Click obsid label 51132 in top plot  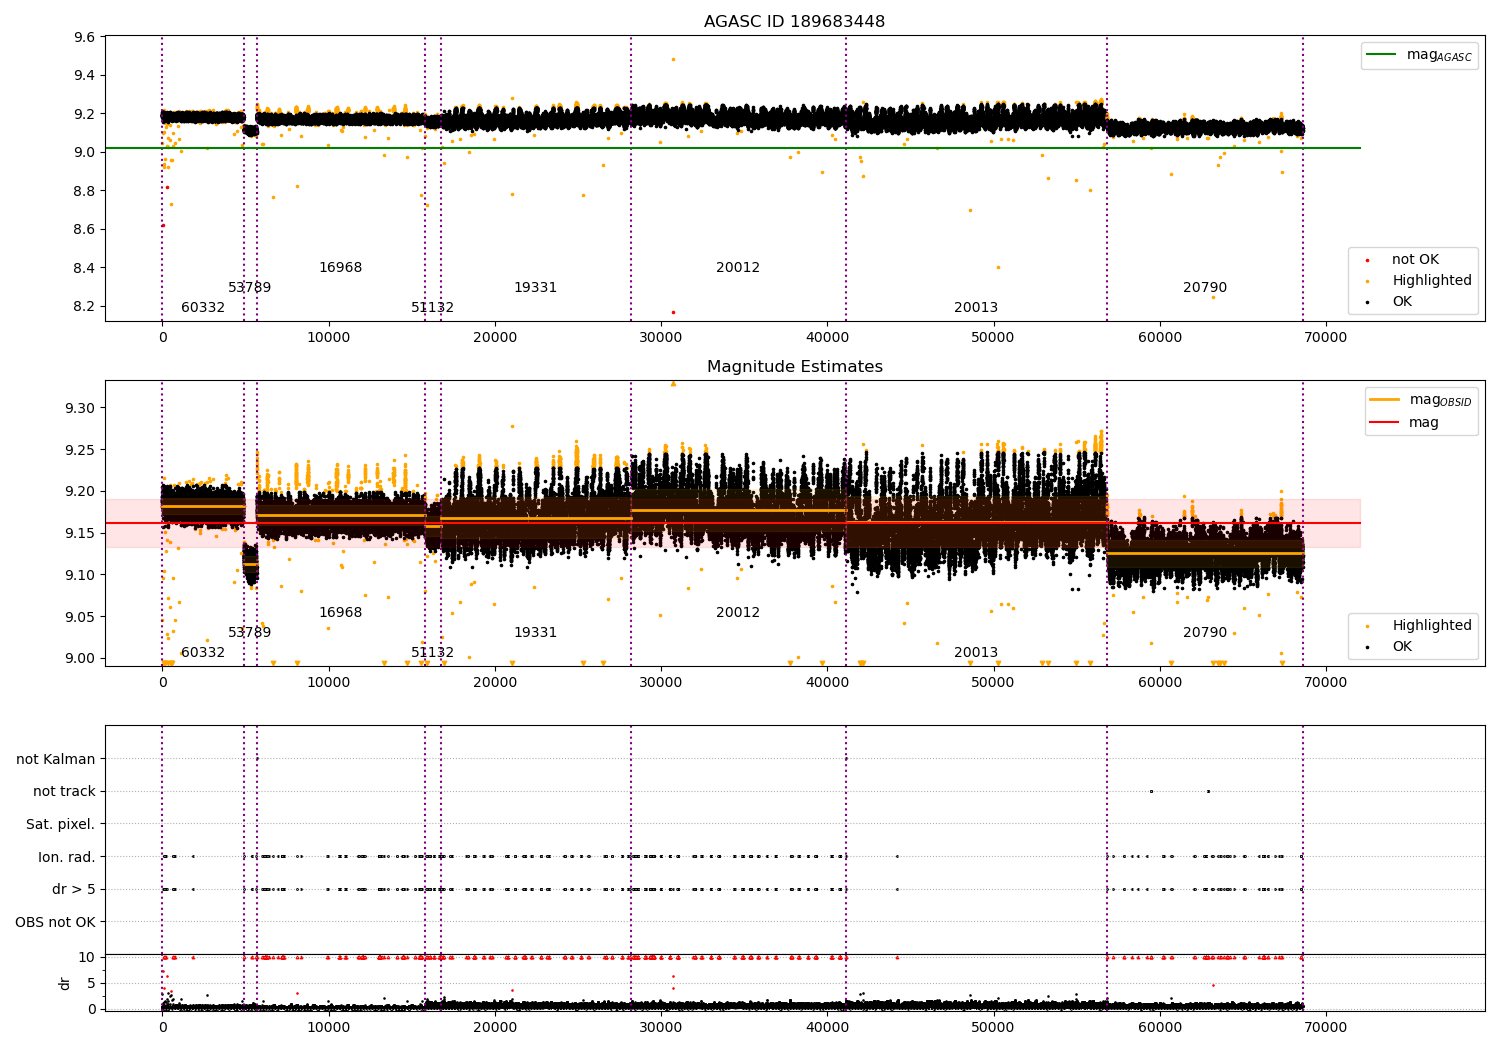tap(433, 308)
